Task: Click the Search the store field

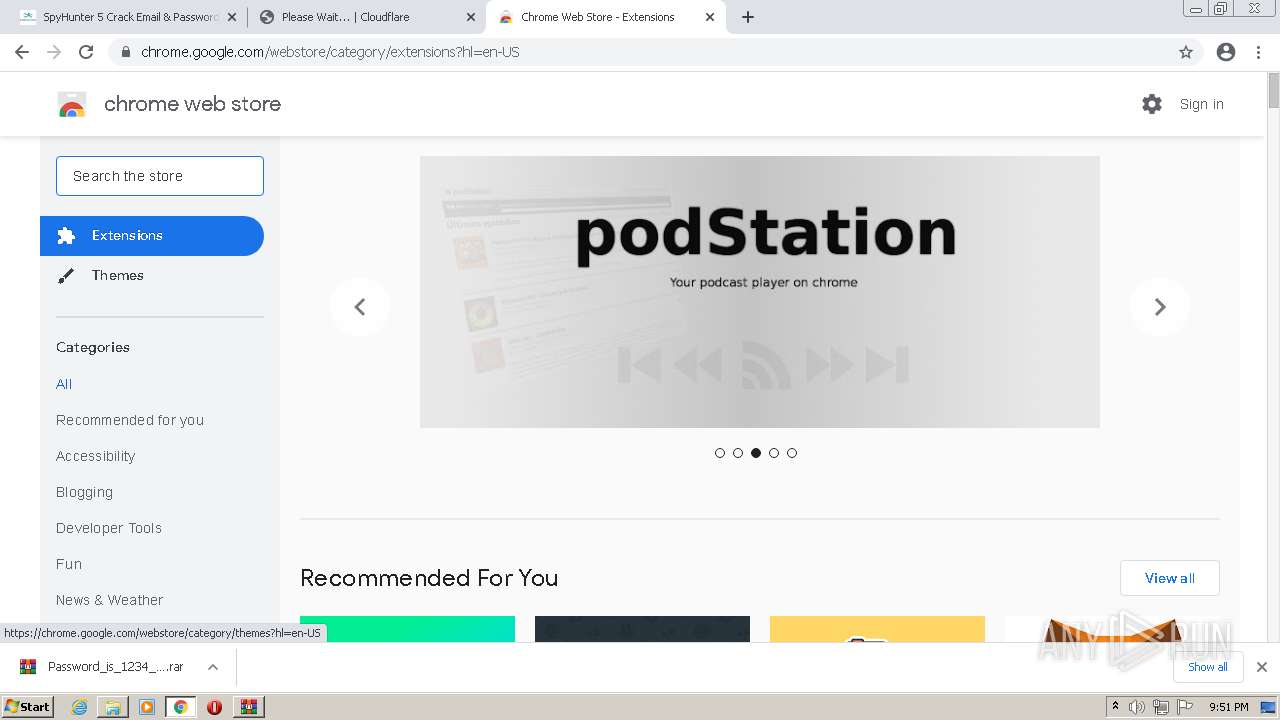Action: point(160,176)
